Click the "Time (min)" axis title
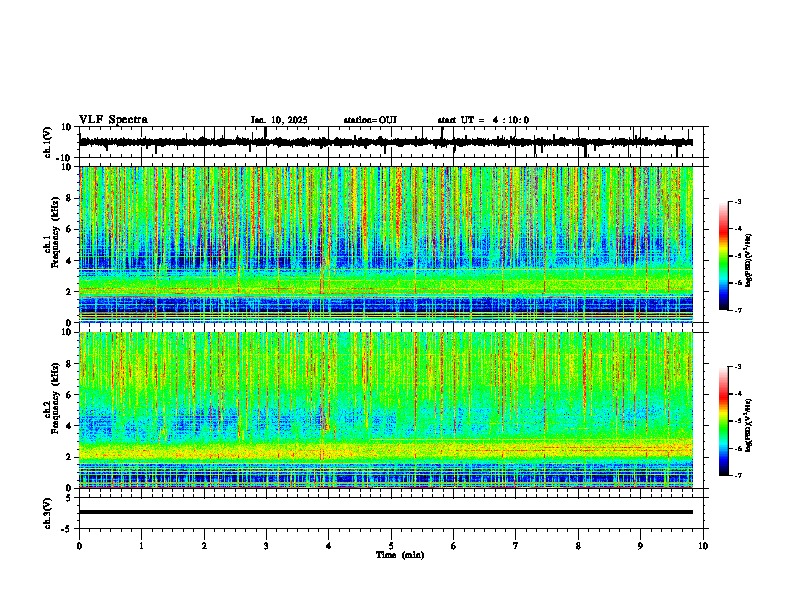The image size is (792, 612). coord(400,555)
